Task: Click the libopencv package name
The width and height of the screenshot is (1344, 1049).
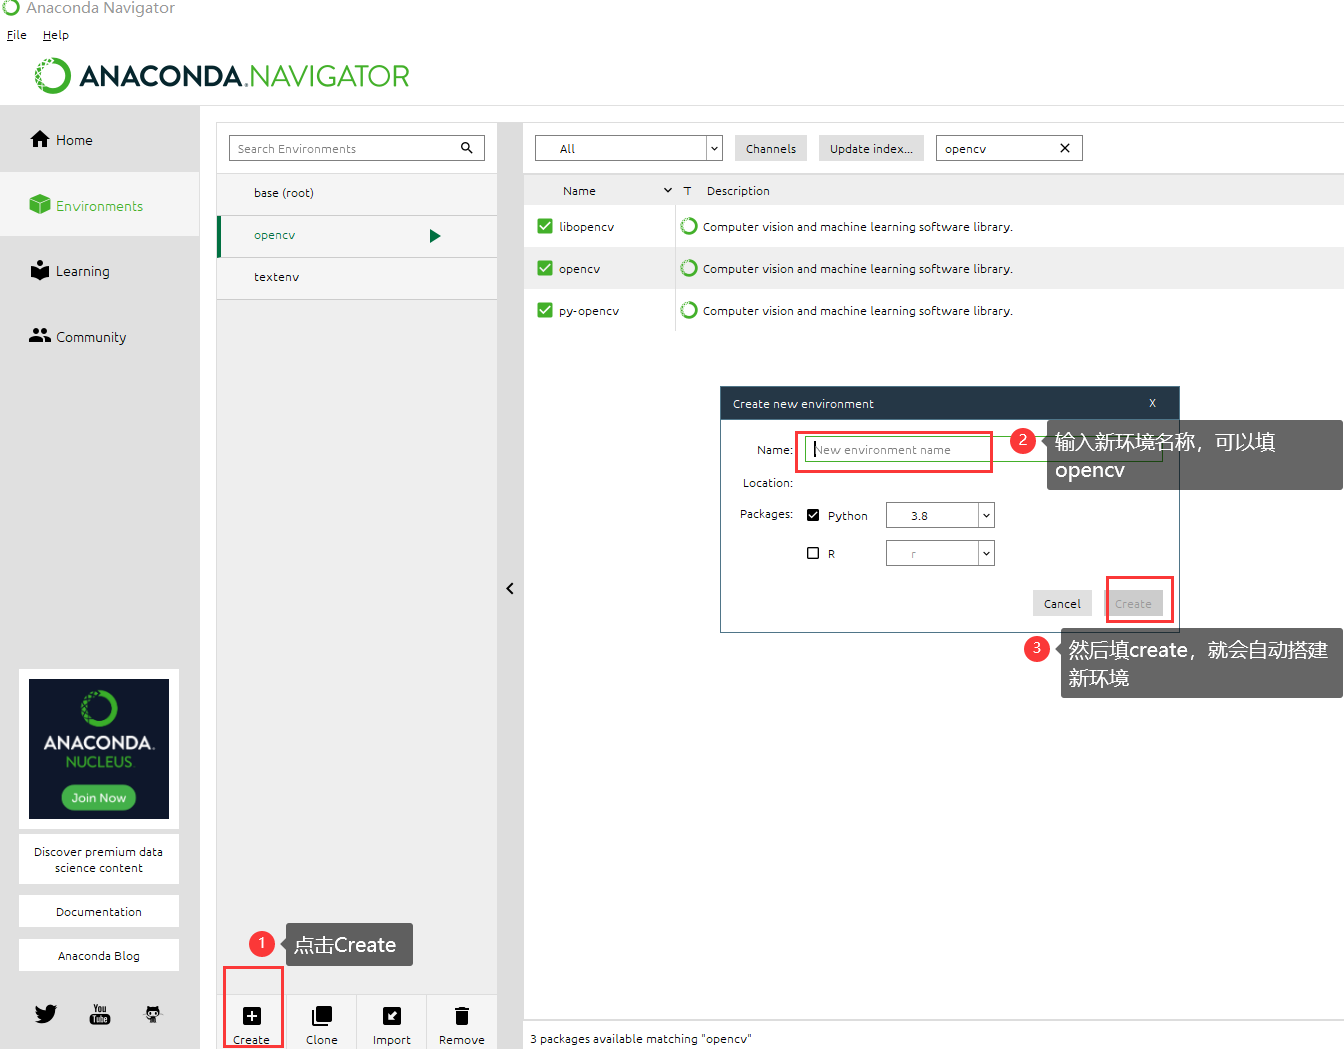Action: 587,227
